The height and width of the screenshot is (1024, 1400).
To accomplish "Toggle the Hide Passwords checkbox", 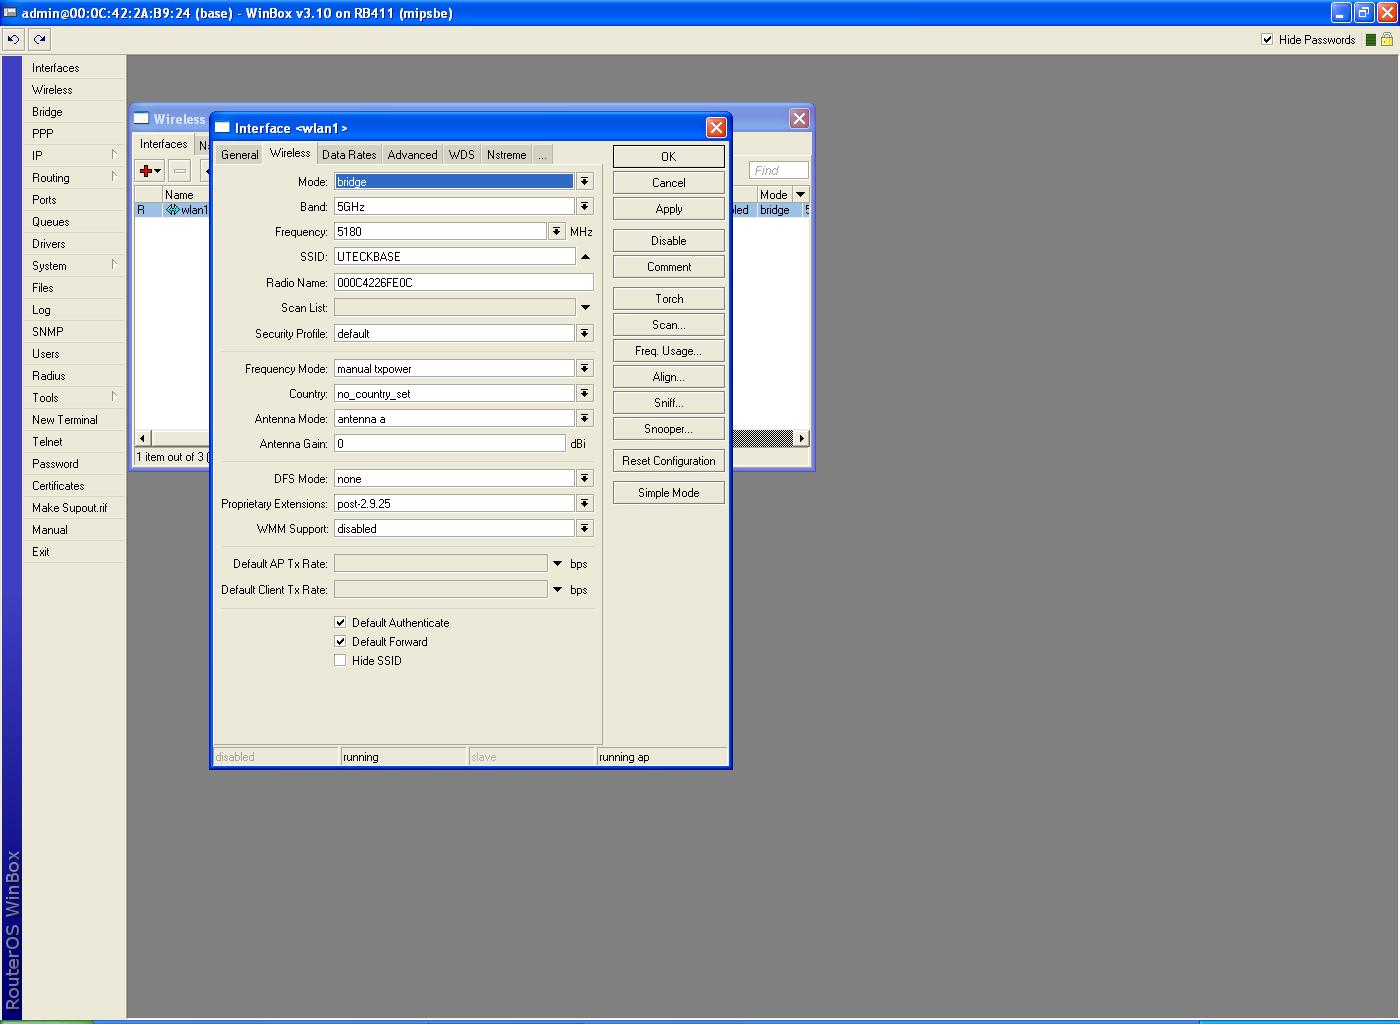I will (x=1267, y=40).
